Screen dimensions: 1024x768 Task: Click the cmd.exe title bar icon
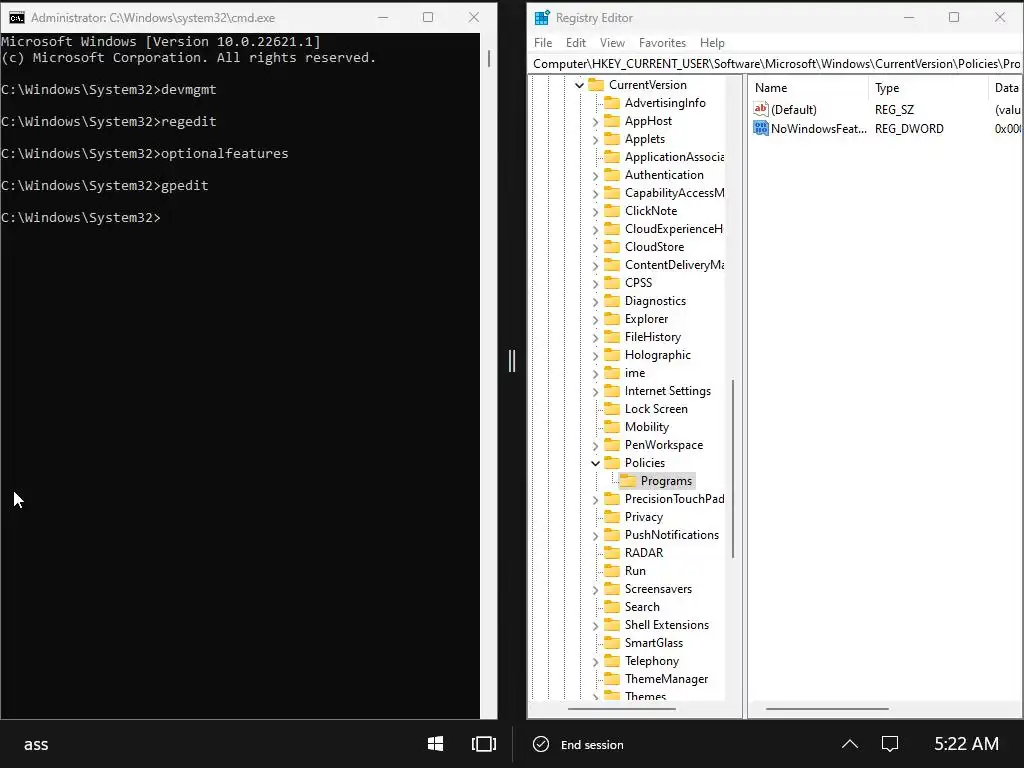[17, 18]
